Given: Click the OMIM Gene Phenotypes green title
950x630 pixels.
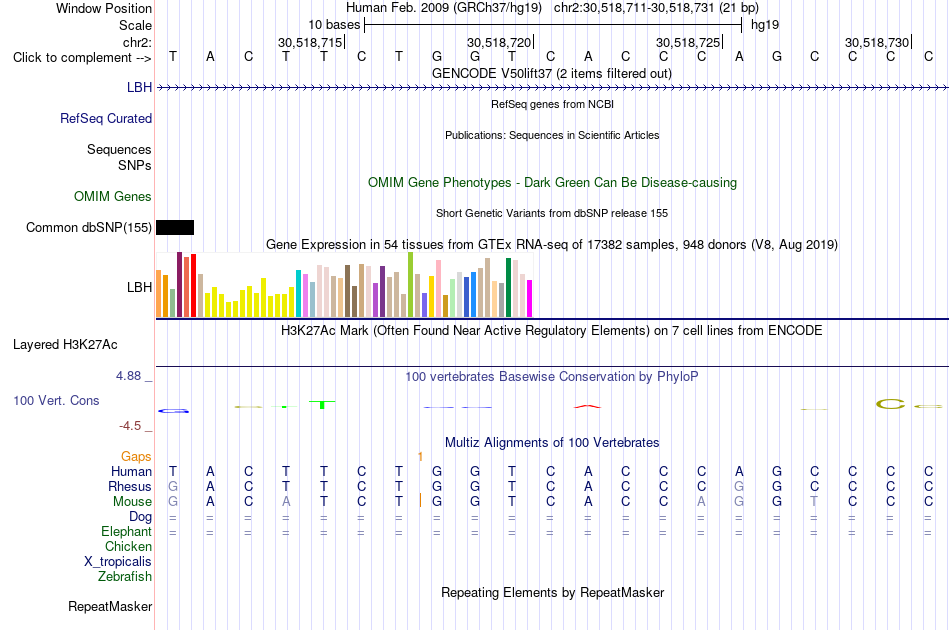Looking at the screenshot, I should coord(552,182).
